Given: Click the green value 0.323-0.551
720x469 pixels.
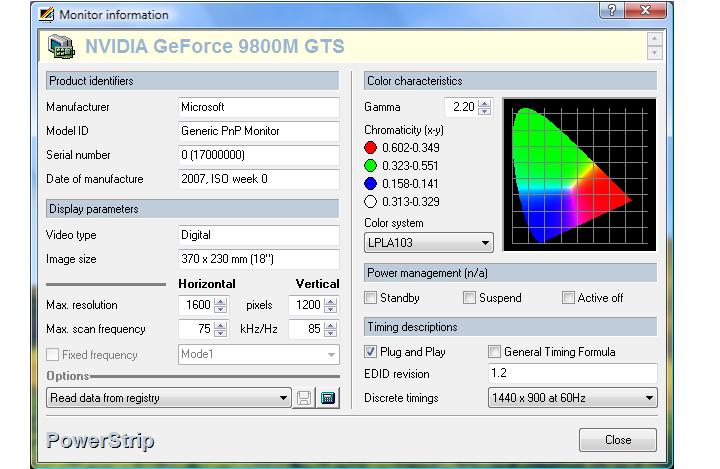Looking at the screenshot, I should [x=411, y=165].
